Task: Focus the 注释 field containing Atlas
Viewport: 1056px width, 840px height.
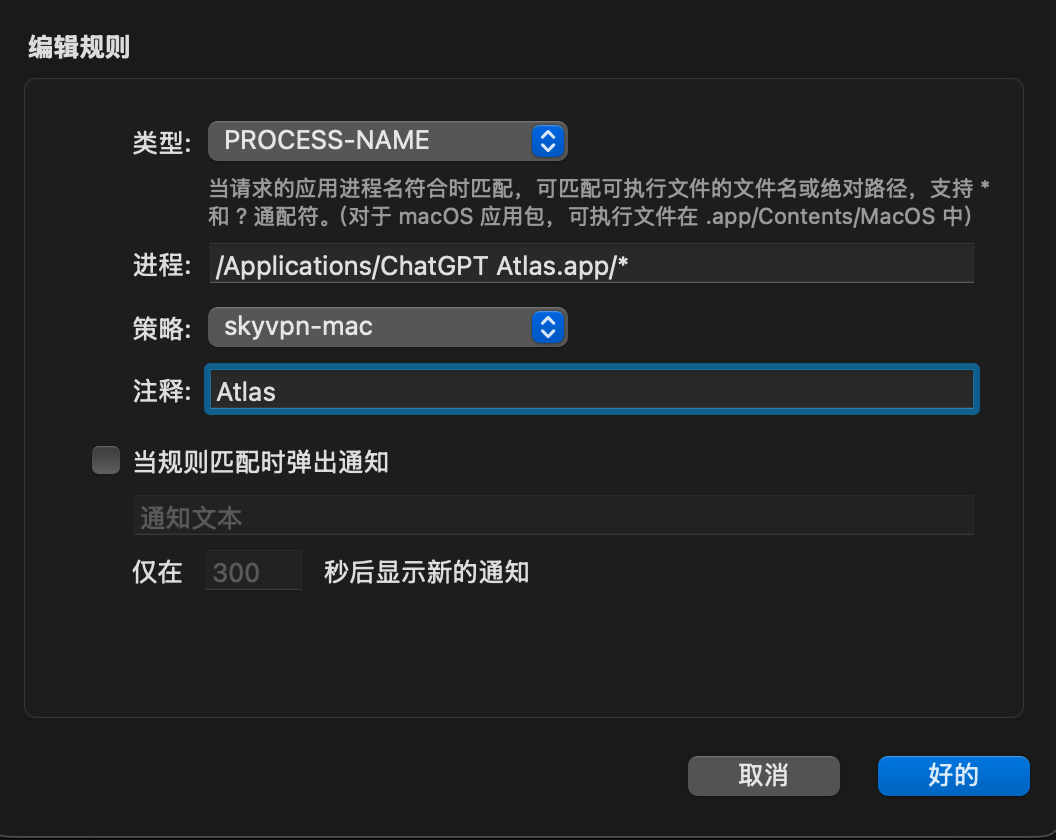Action: (x=590, y=390)
